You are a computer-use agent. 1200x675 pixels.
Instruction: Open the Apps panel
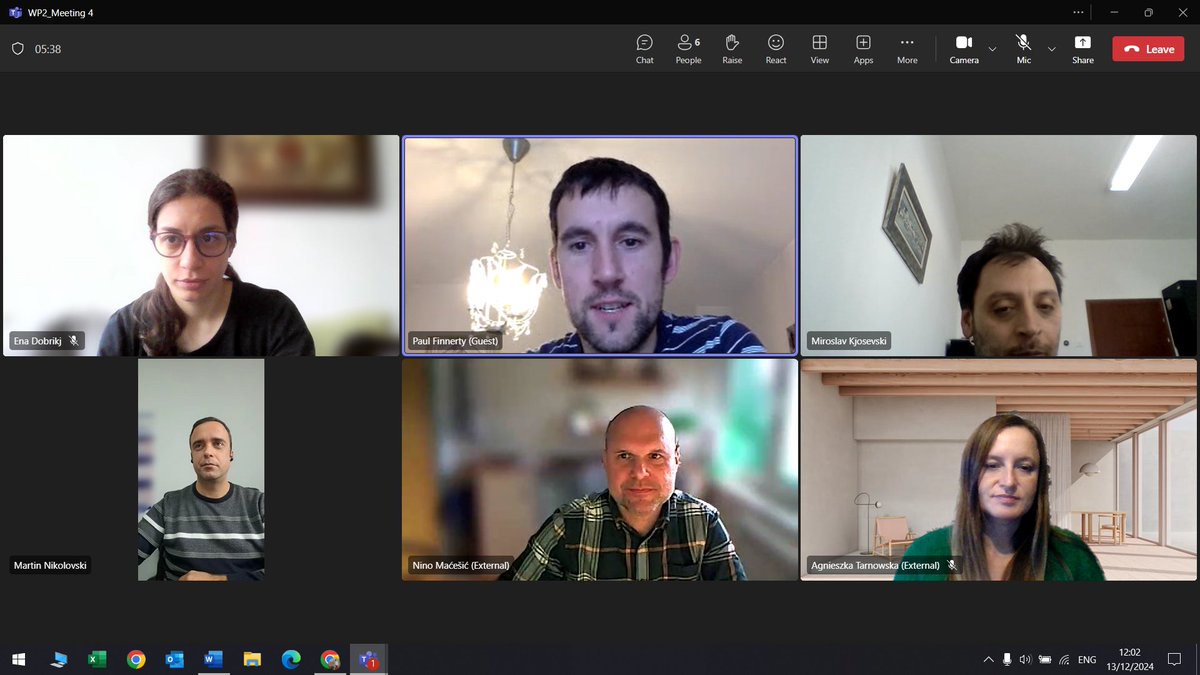tap(863, 48)
